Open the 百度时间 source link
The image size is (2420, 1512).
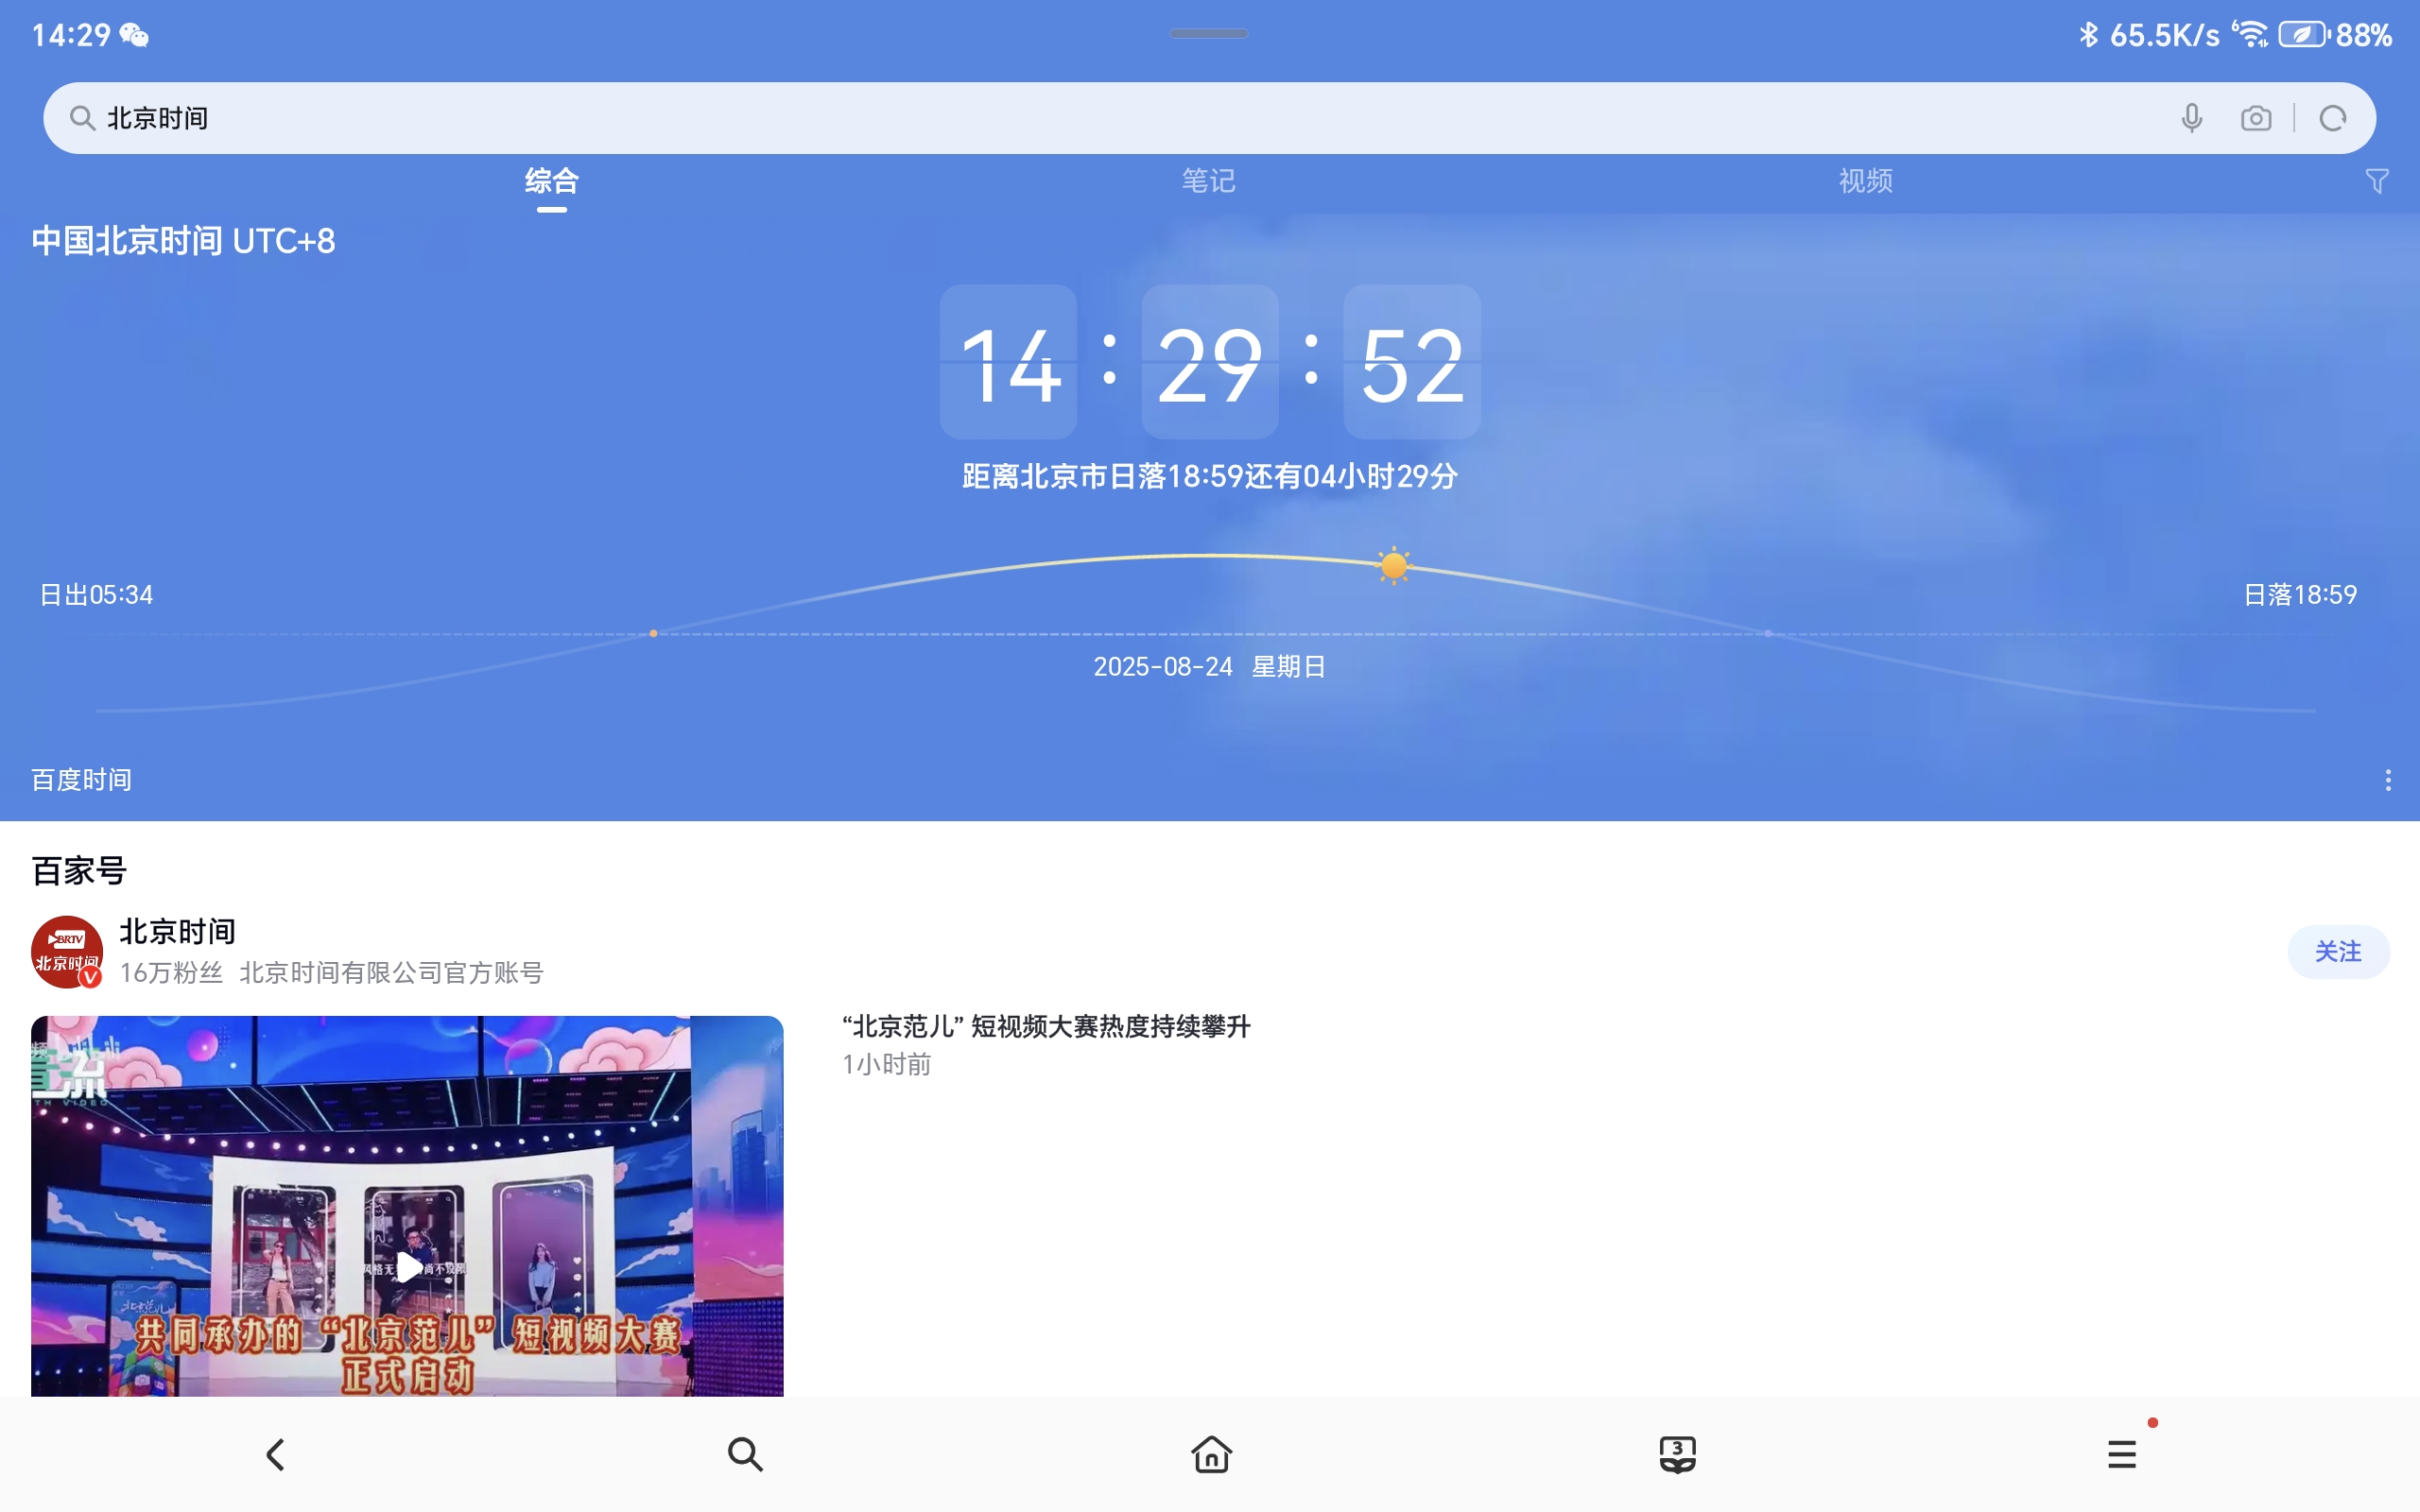coord(82,780)
